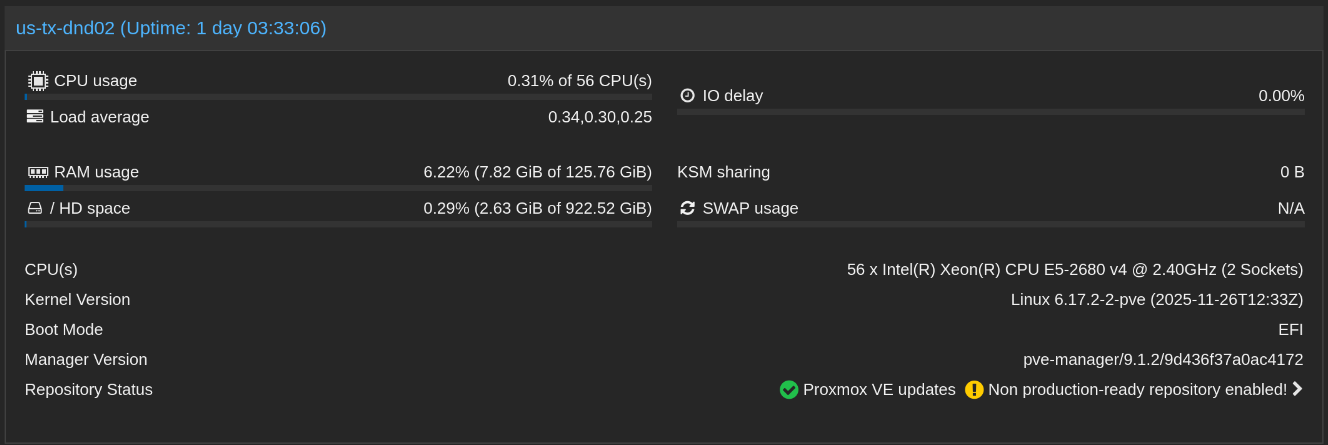Click the CPU usage progress bar
1328x445 pixels.
point(338,97)
